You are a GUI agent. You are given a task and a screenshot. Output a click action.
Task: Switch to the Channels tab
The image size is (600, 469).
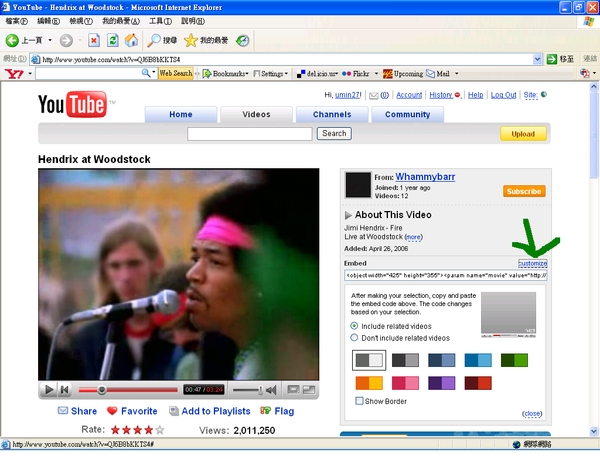coord(332,114)
